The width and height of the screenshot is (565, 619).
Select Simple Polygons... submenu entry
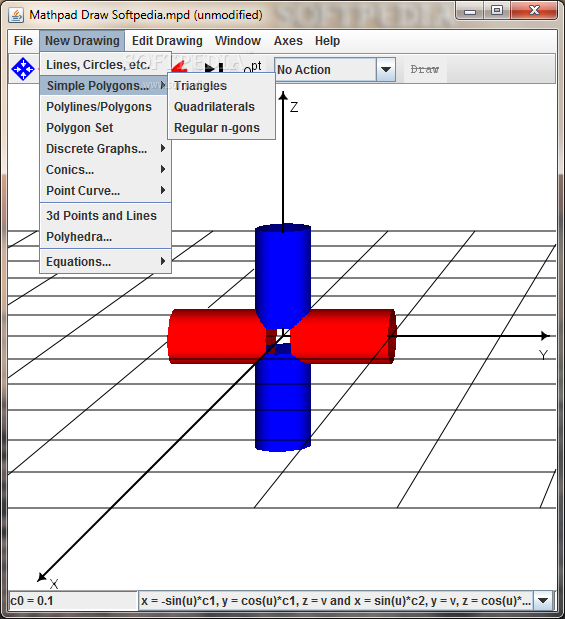point(103,86)
